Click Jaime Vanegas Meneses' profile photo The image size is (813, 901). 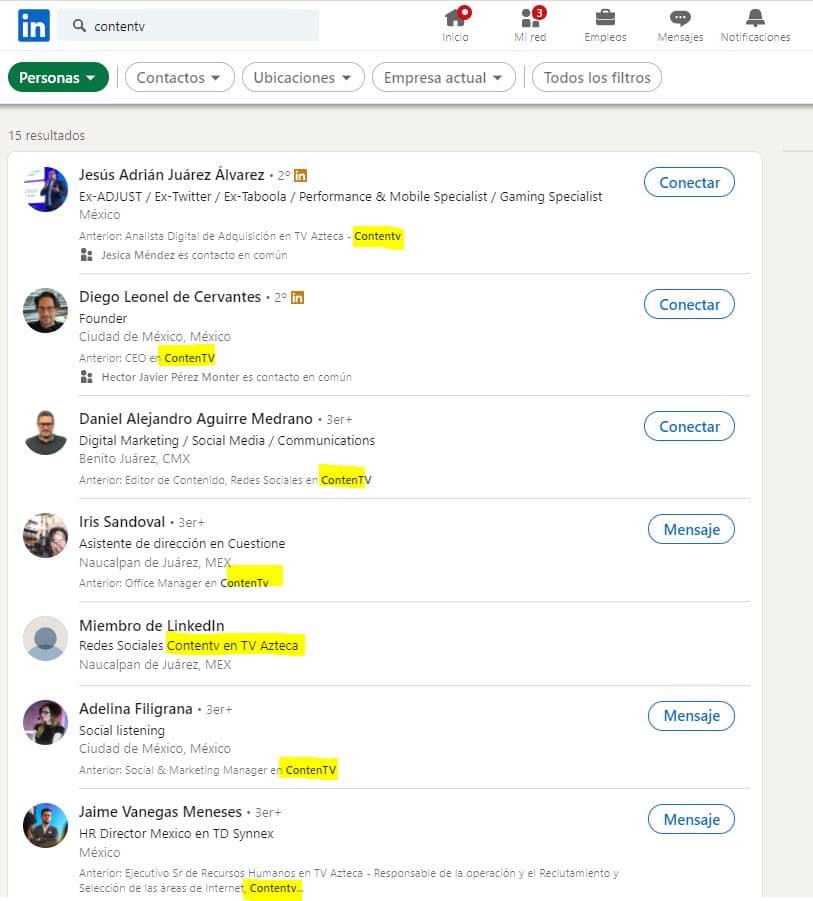click(x=45, y=825)
